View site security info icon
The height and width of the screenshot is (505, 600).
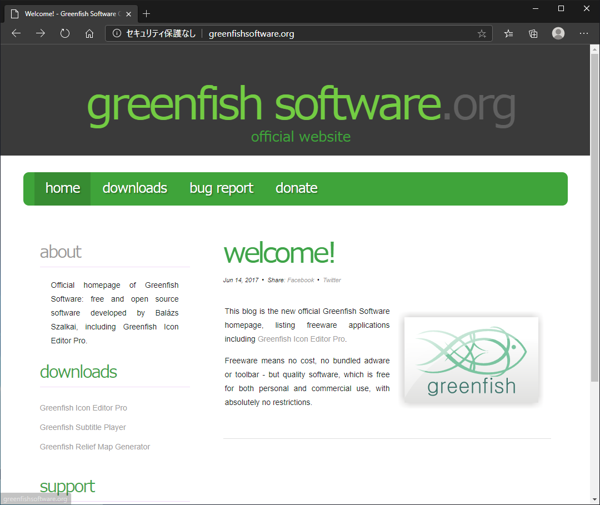pyautogui.click(x=117, y=34)
